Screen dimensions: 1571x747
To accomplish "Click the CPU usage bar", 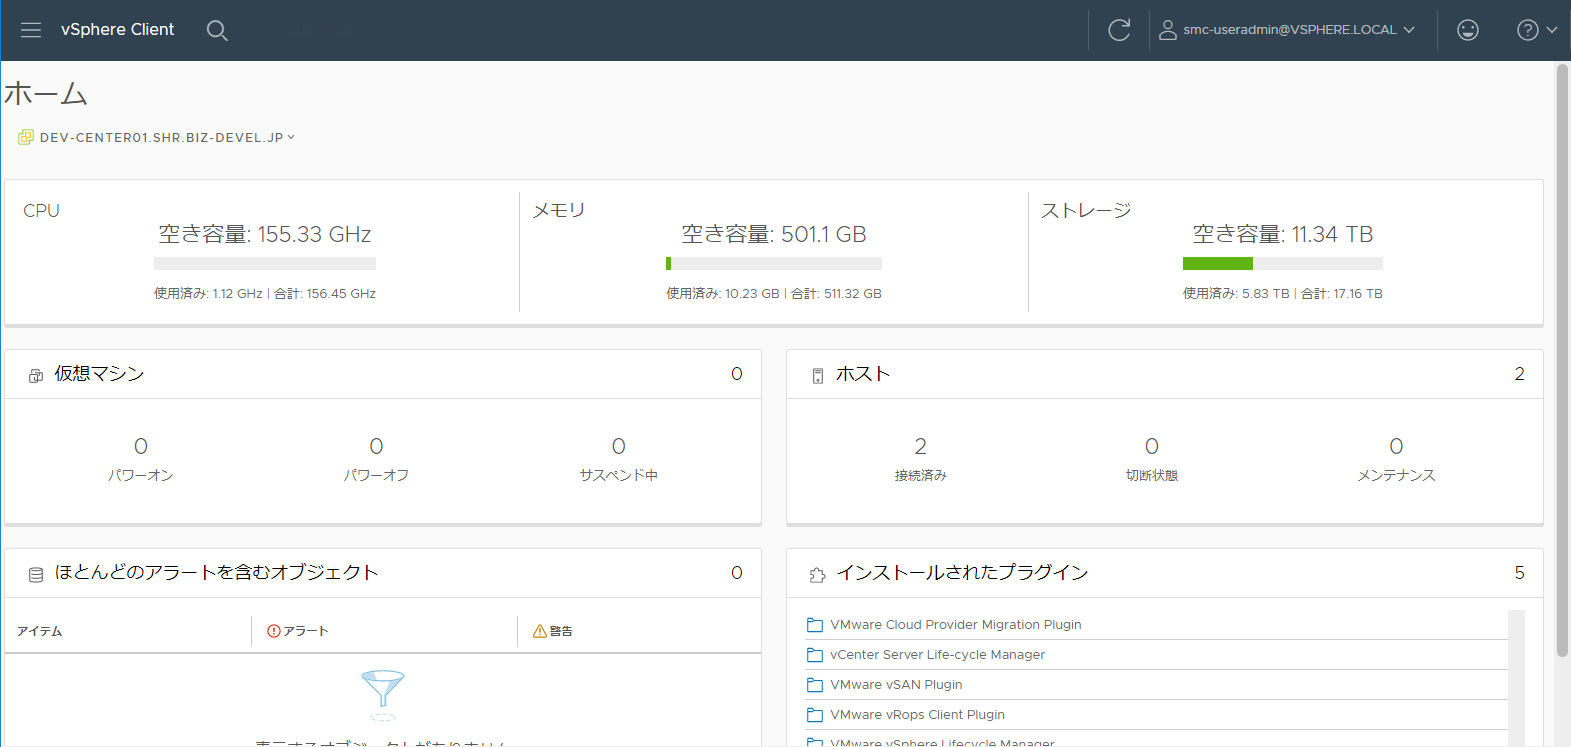I will pyautogui.click(x=265, y=264).
